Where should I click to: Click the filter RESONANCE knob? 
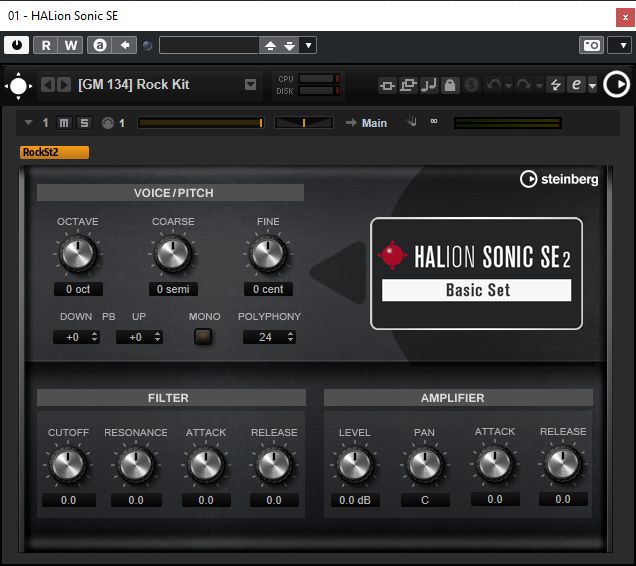coord(136,465)
